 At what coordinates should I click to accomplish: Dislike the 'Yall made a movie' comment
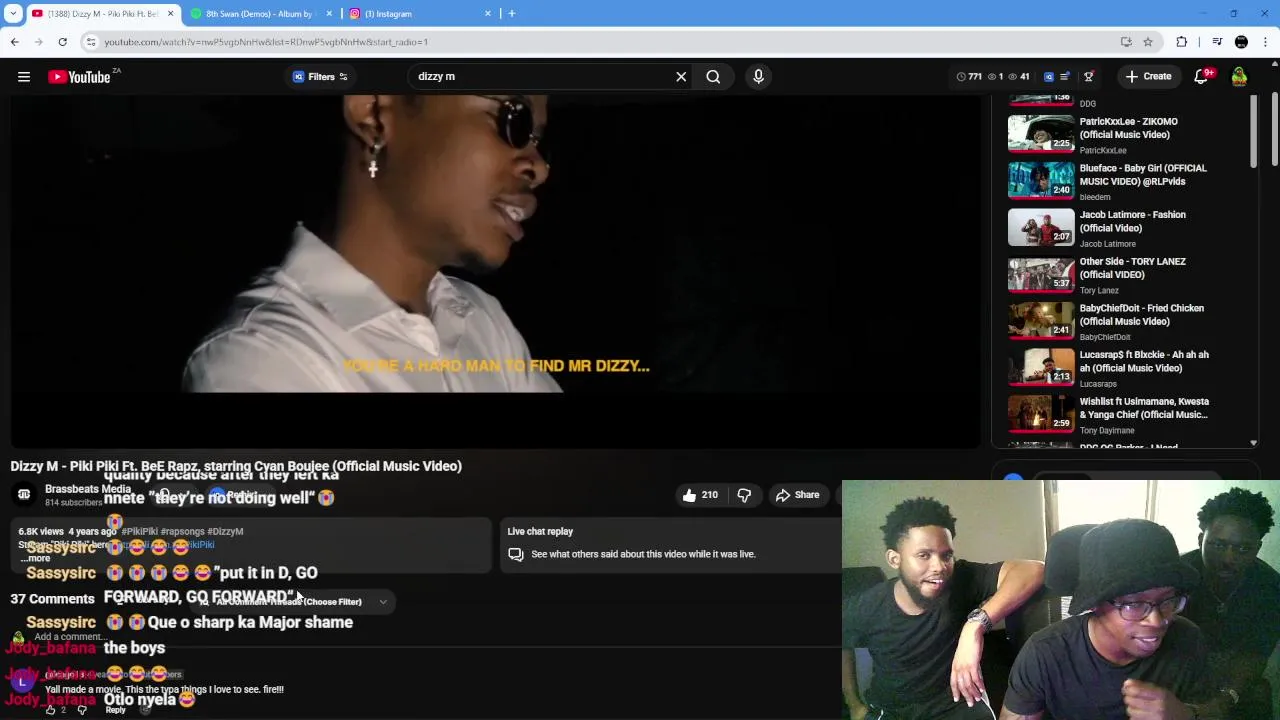82,709
